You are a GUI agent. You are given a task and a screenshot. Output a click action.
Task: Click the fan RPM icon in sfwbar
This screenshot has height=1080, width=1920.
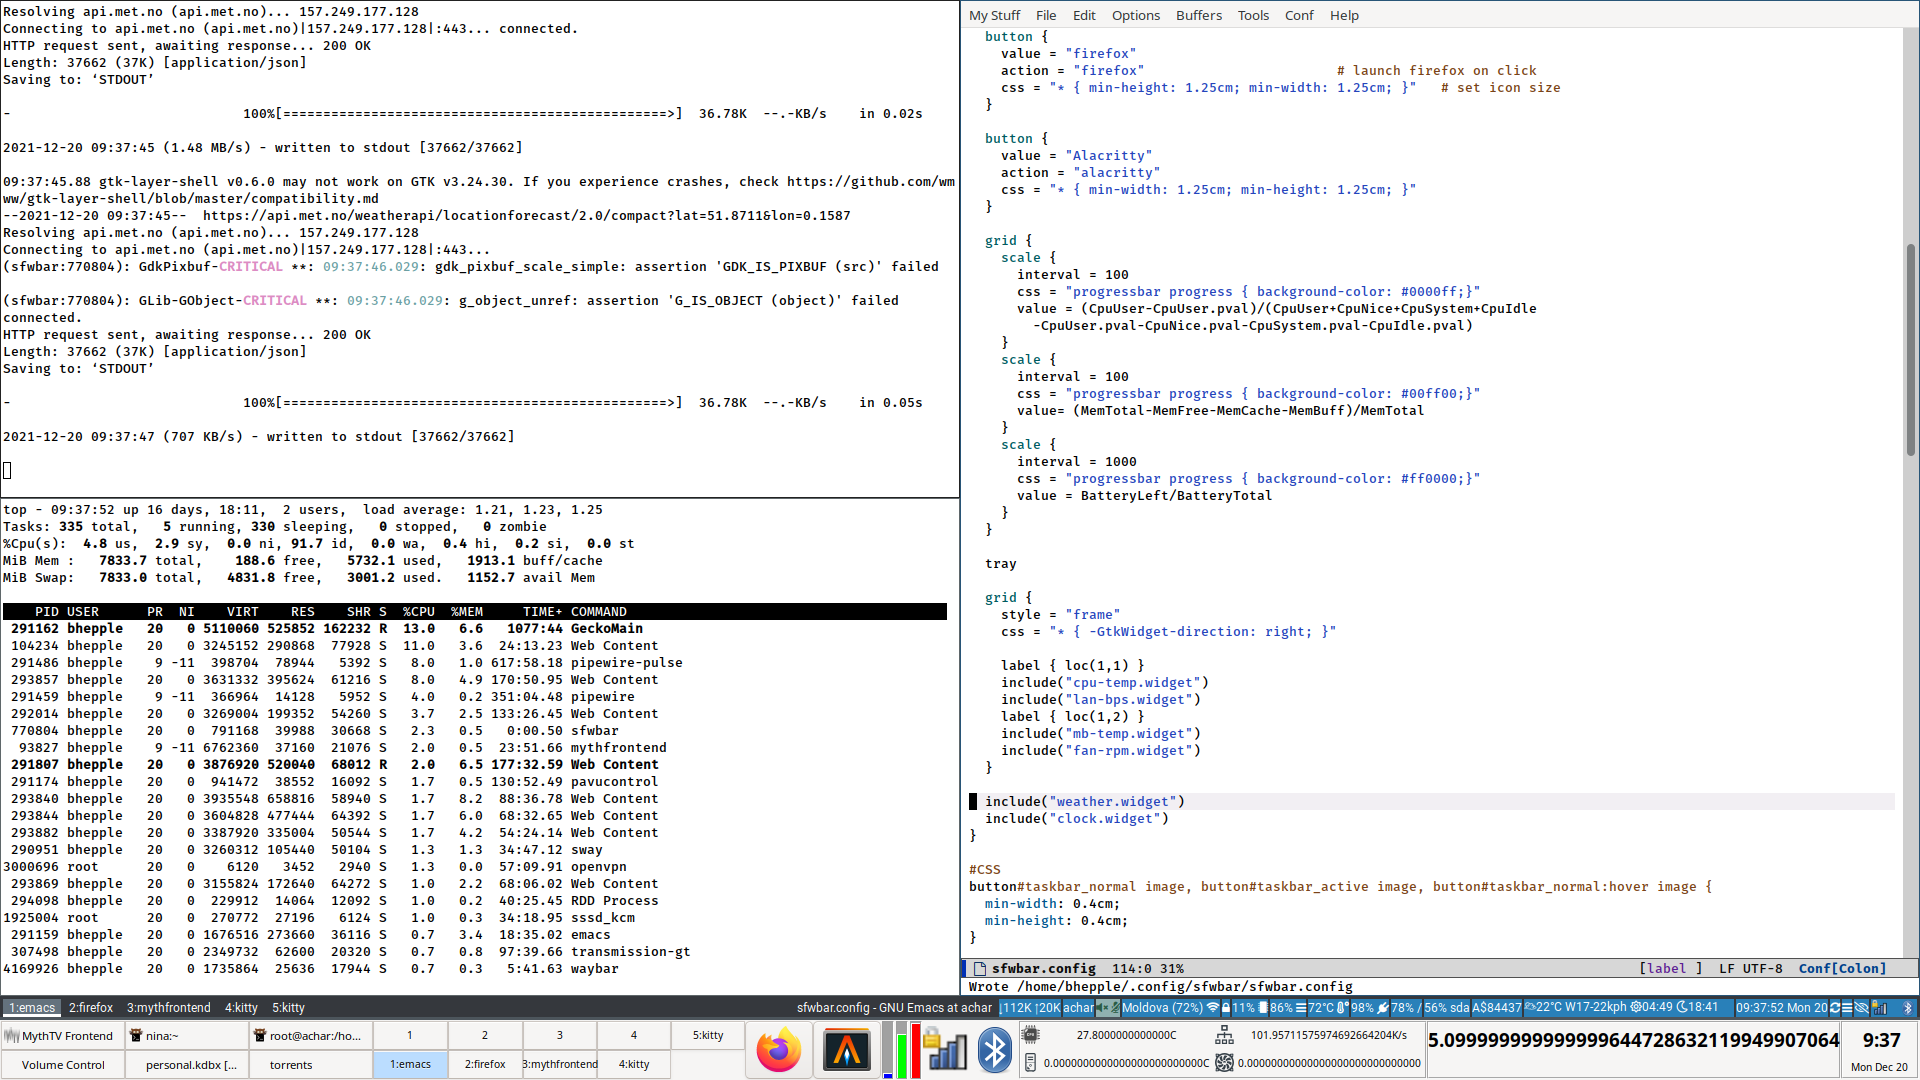click(x=1224, y=1062)
